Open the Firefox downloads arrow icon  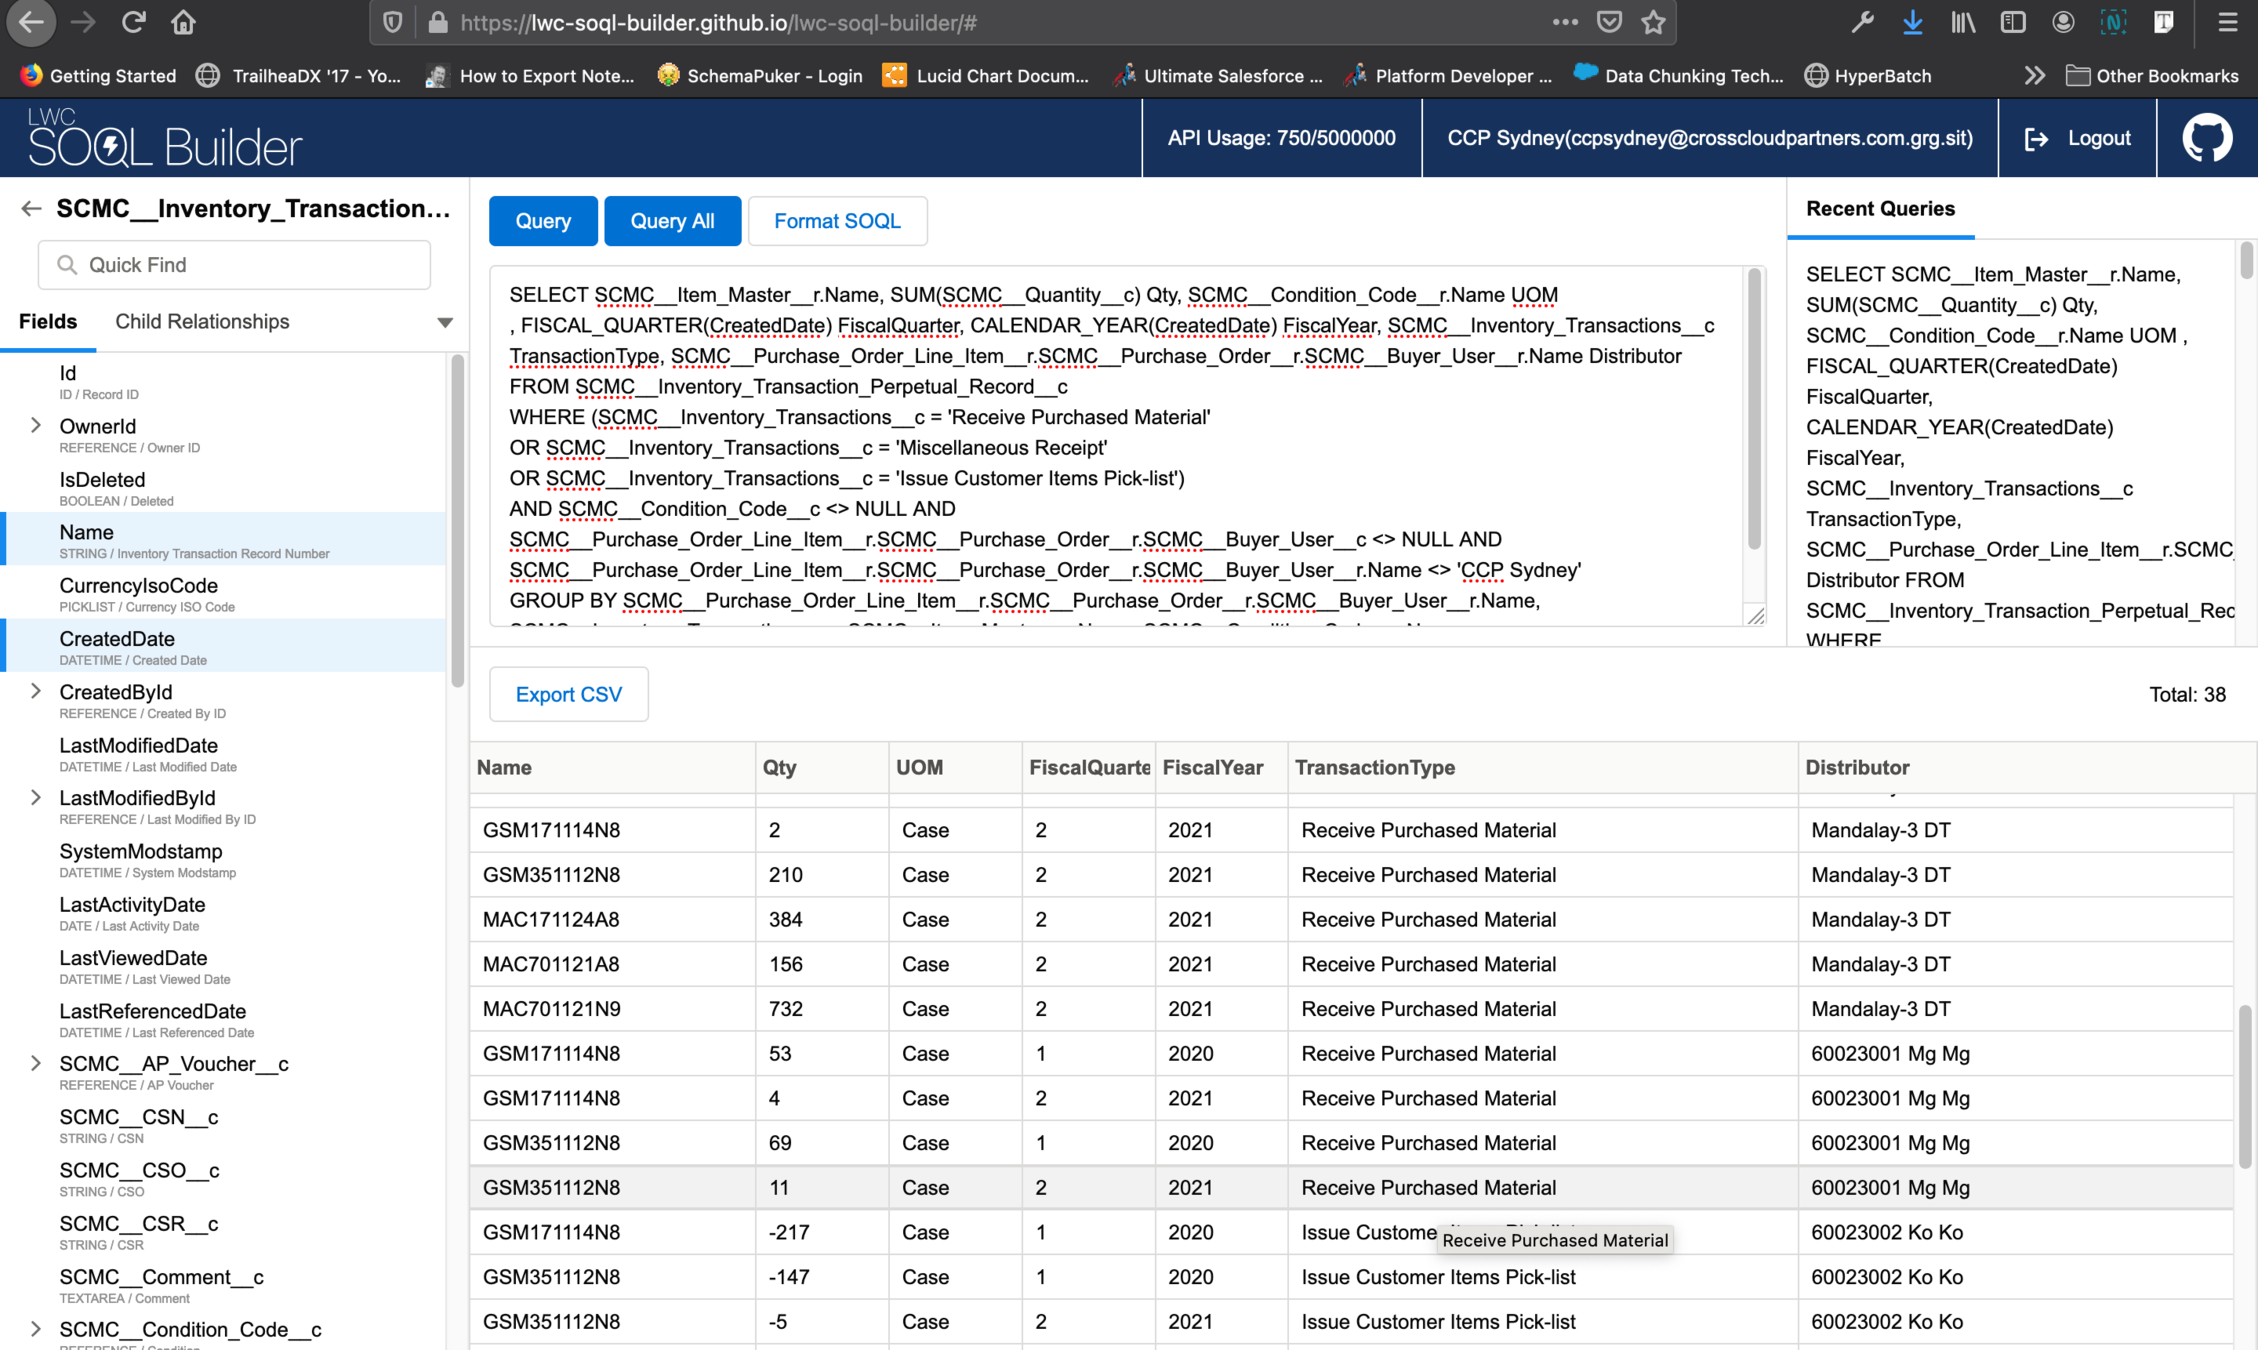click(1912, 22)
